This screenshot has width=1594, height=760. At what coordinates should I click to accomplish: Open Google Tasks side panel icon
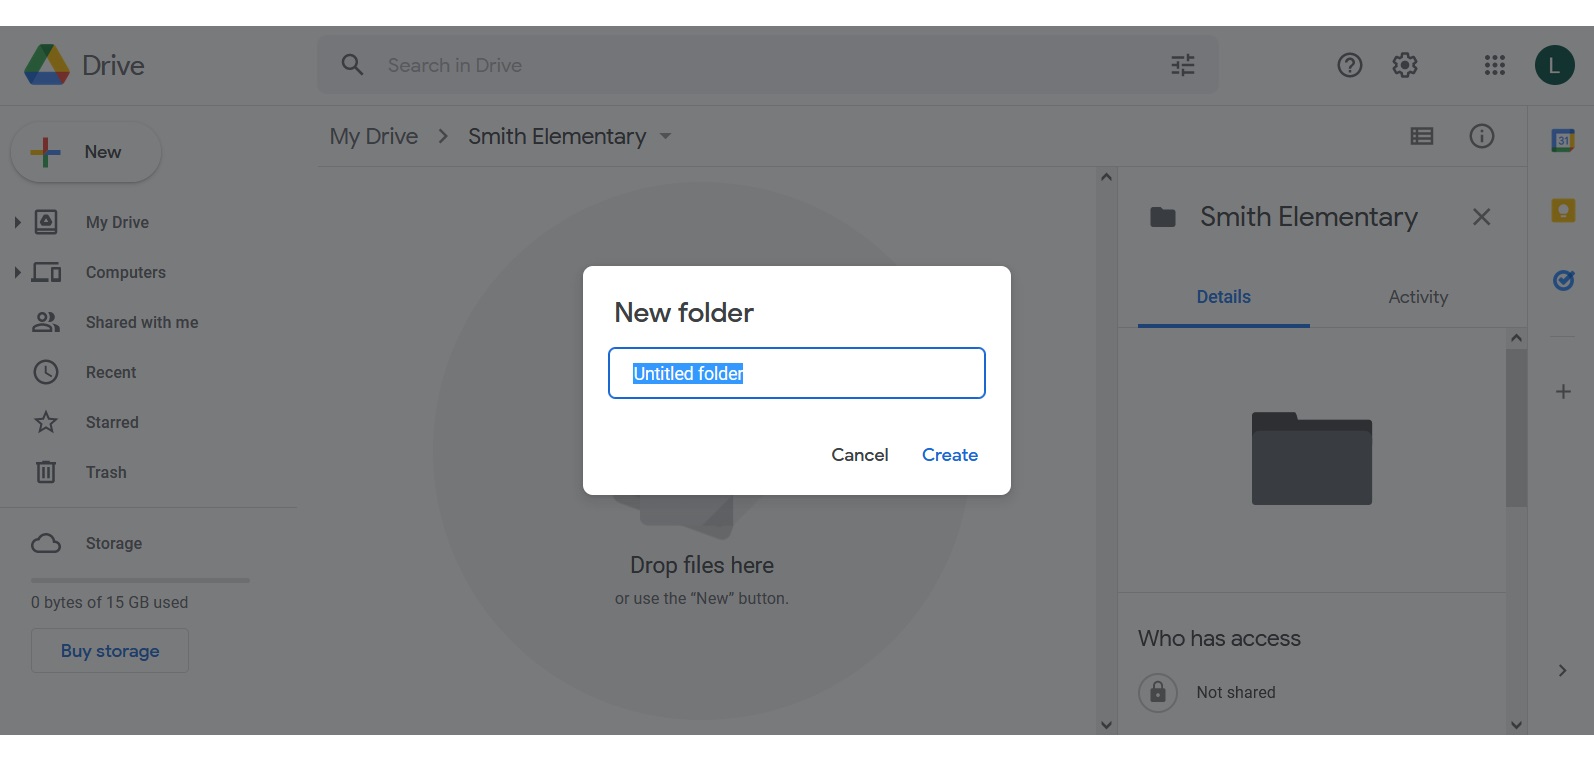pyautogui.click(x=1563, y=280)
